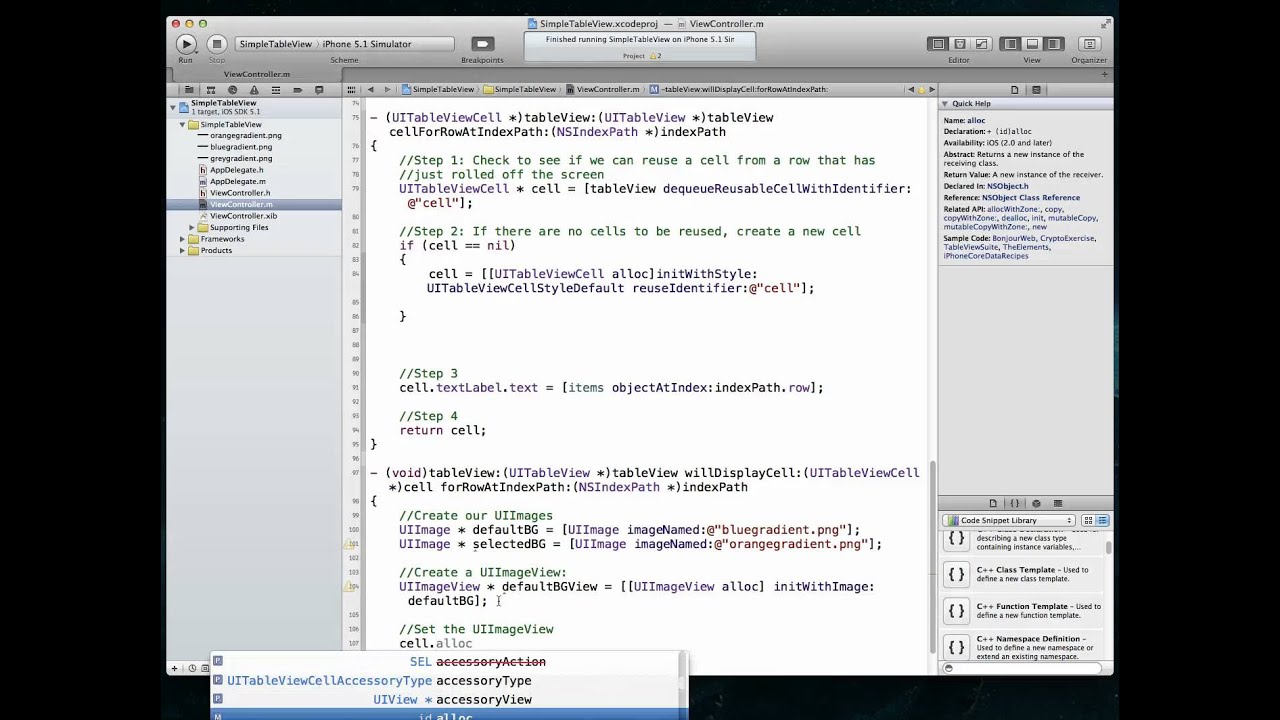Open the method list in jump bar
This screenshot has width=1280, height=720.
(739, 90)
